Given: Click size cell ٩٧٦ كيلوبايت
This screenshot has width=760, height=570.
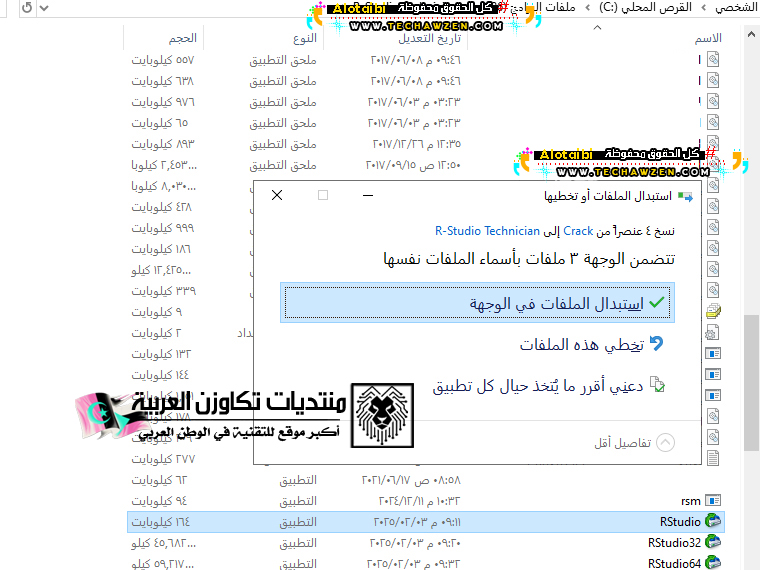Looking at the screenshot, I should click(x=163, y=102).
